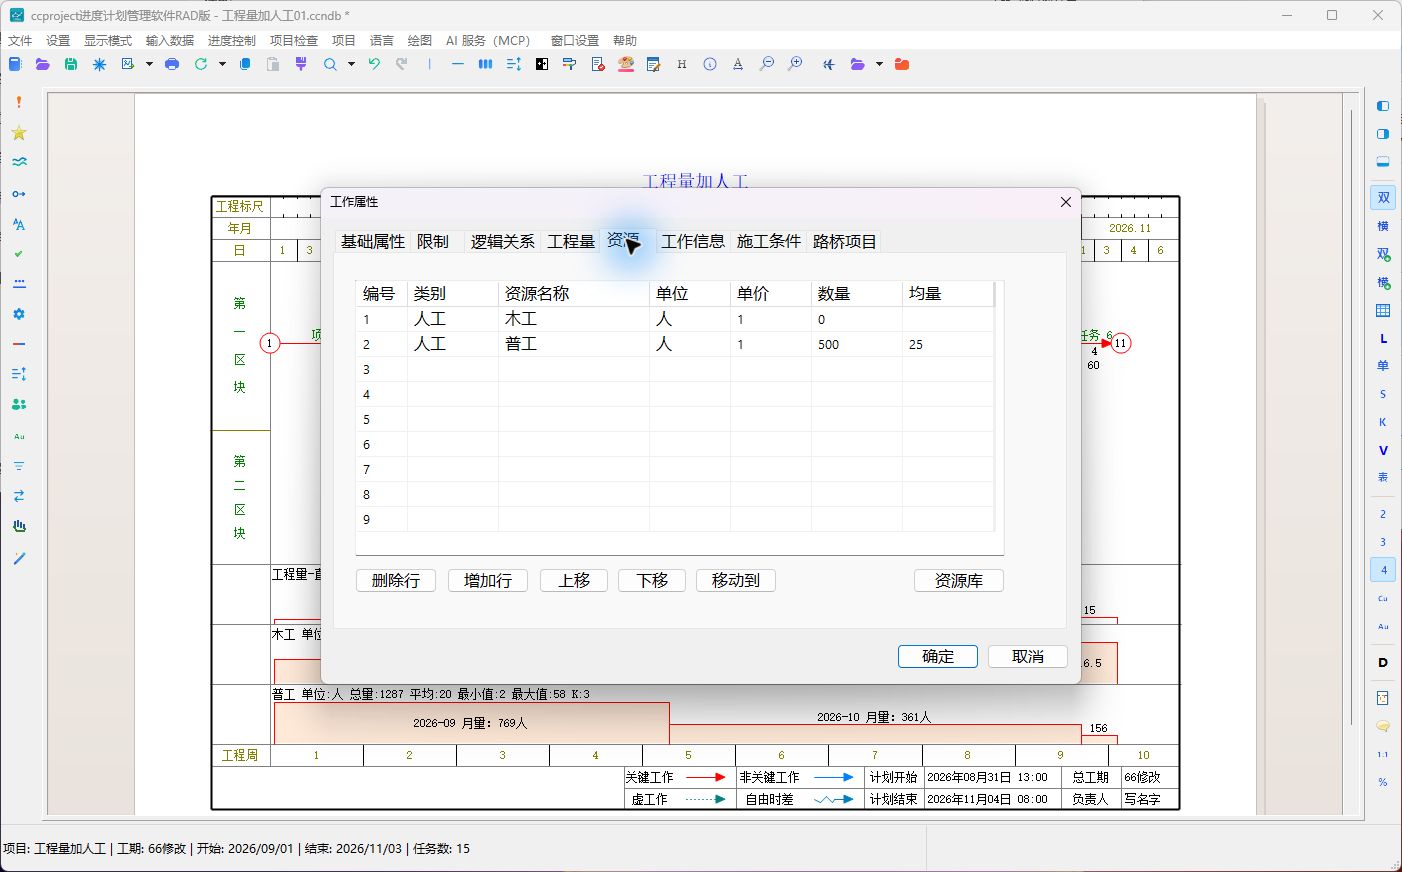
Task: Switch to the 逻辑关系 tab
Action: (x=503, y=241)
